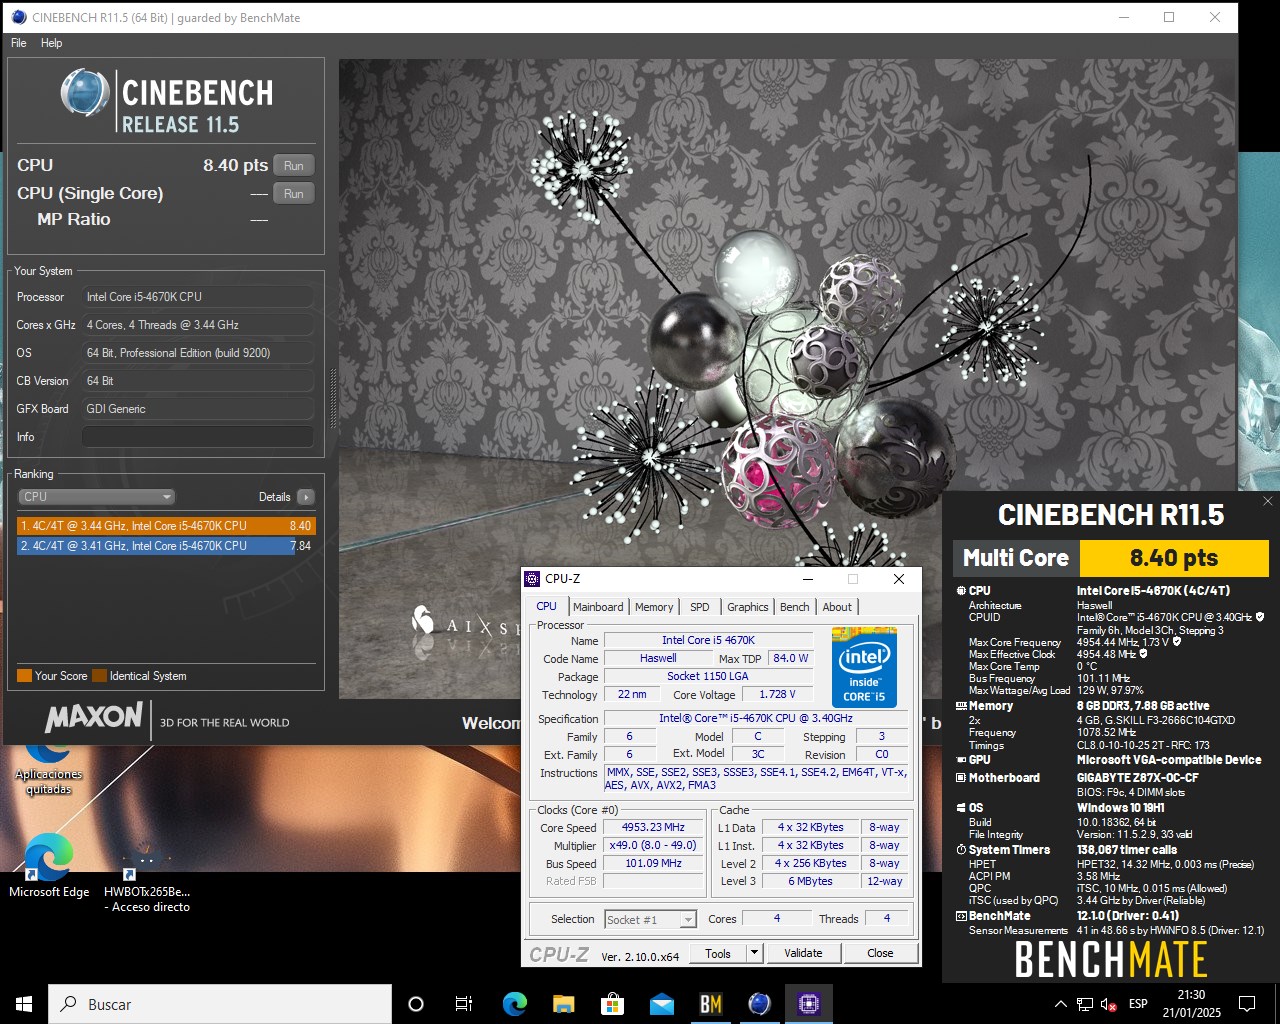The width and height of the screenshot is (1280, 1024).
Task: Click the CPU-Z title bar icon
Action: click(533, 579)
